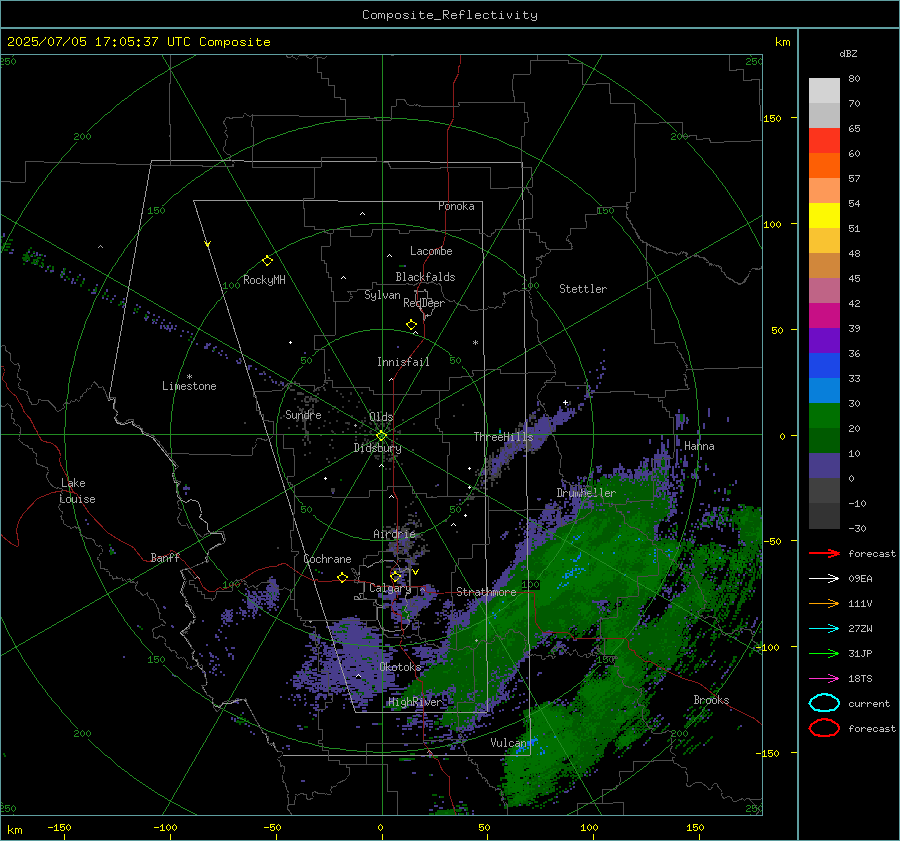
Task: Click the HighRiver label
Action: (x=415, y=702)
